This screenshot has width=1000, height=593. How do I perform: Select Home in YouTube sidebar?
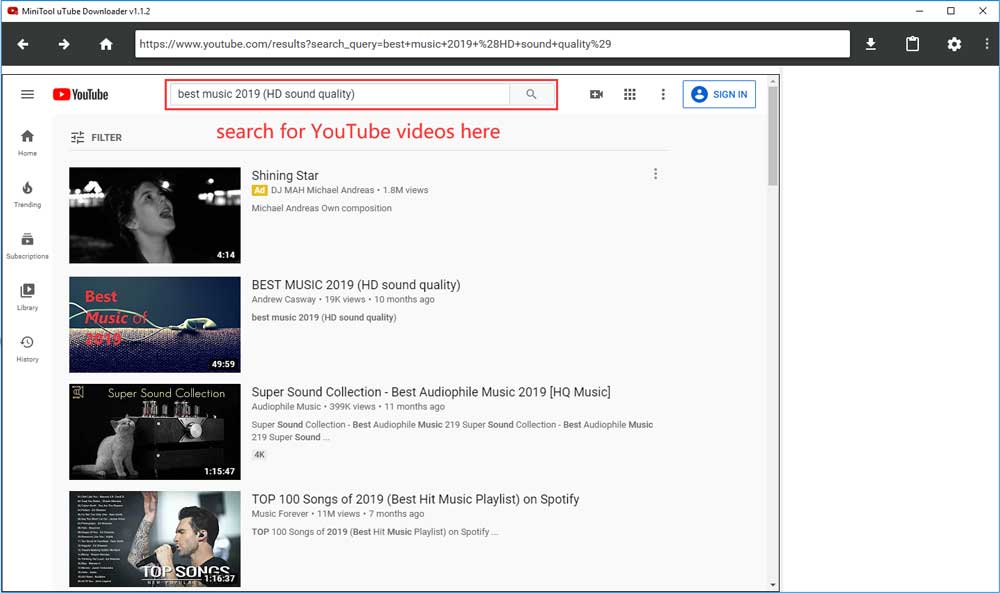click(x=27, y=143)
